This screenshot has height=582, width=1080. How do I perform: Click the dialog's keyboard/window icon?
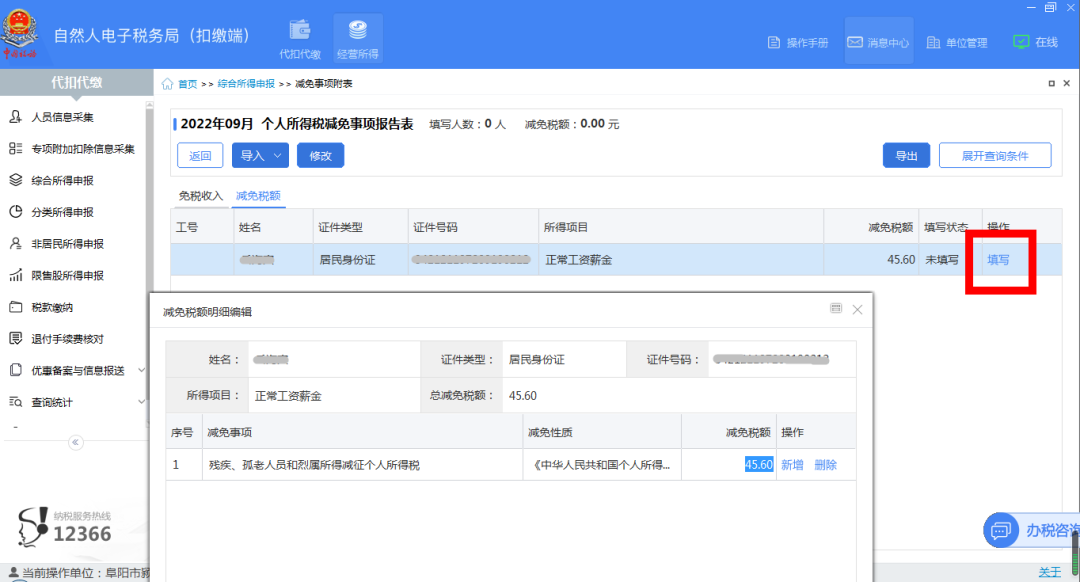tap(835, 309)
